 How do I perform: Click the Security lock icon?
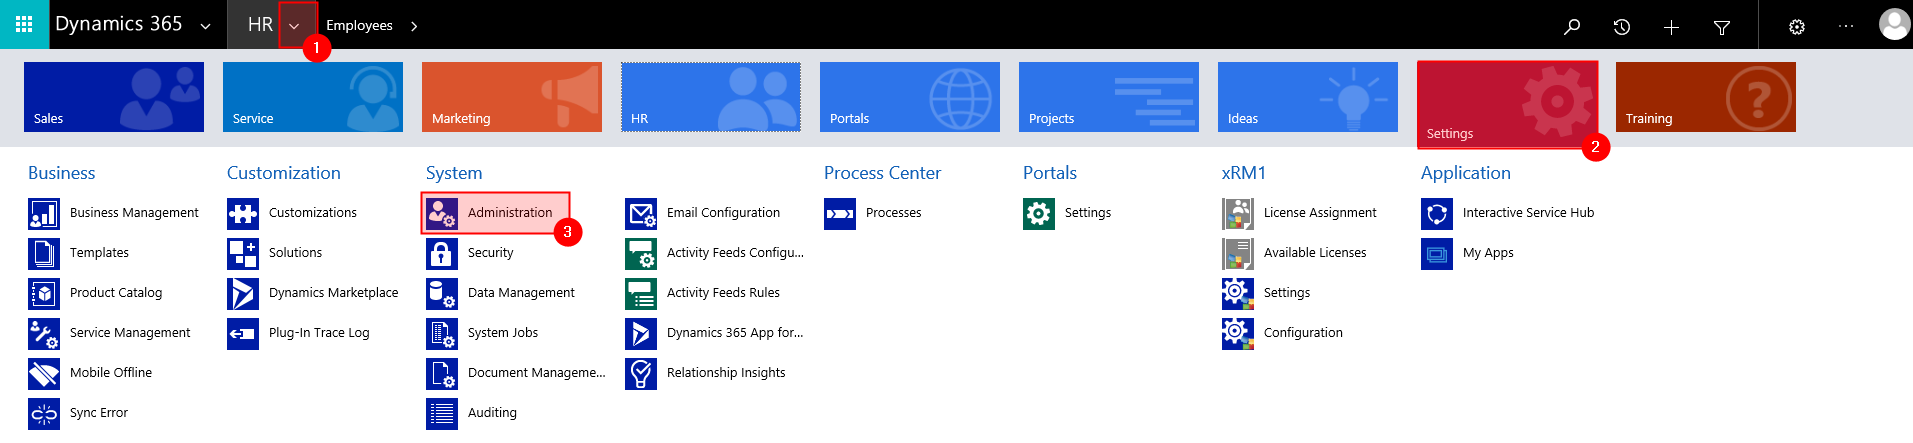click(442, 254)
